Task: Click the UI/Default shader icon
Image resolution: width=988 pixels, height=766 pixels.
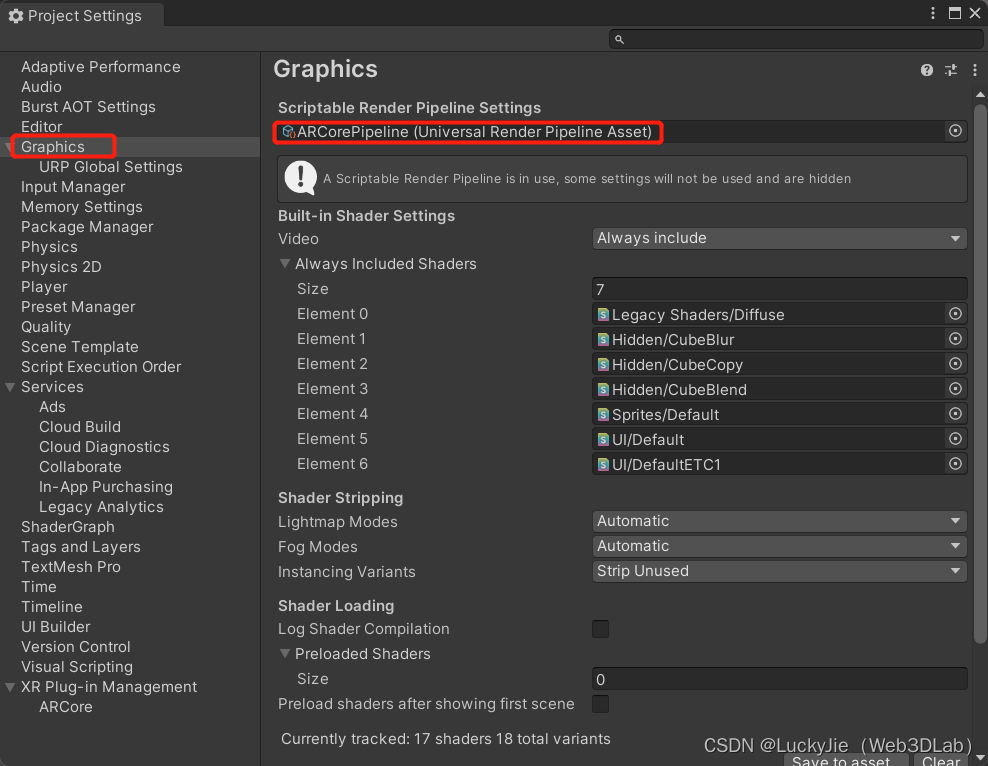Action: coord(603,440)
